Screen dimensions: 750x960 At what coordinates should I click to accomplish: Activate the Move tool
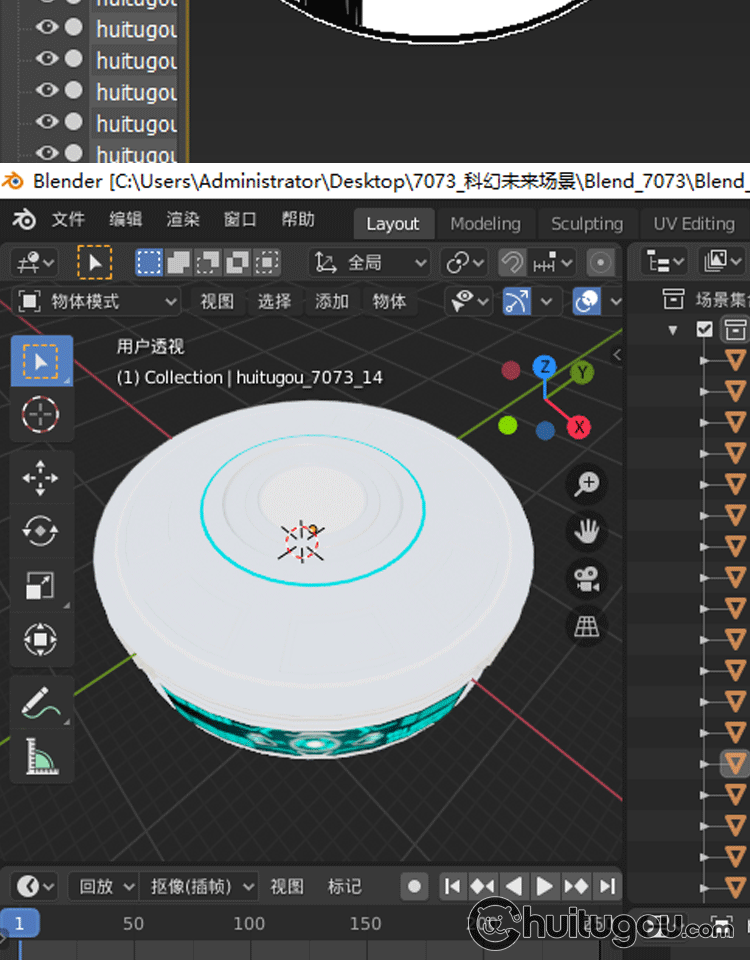tap(40, 478)
